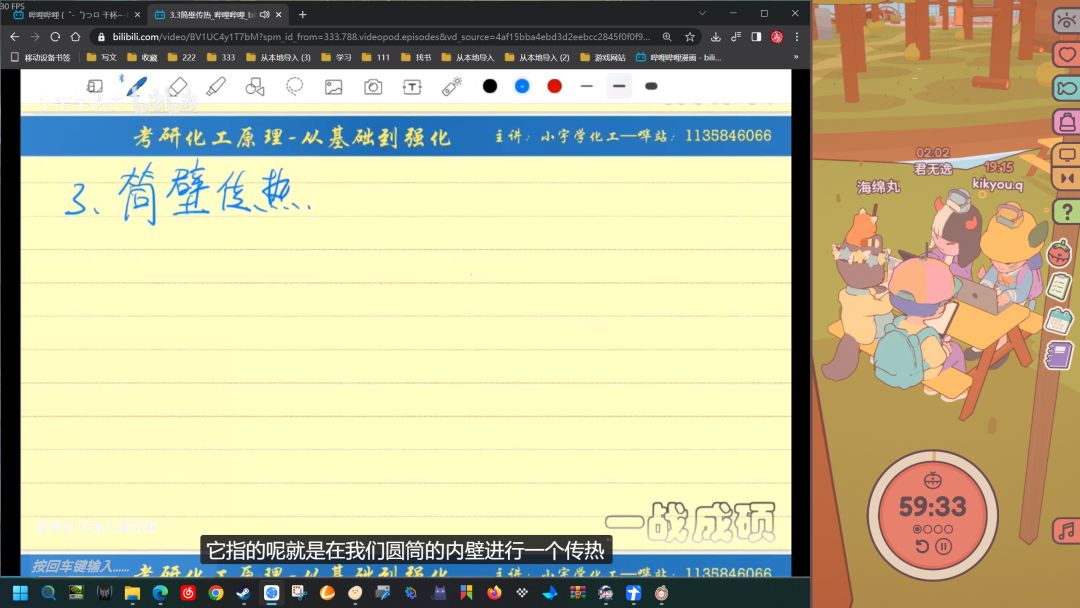
Task: Open the Windows Start menu
Action: tap(21, 593)
